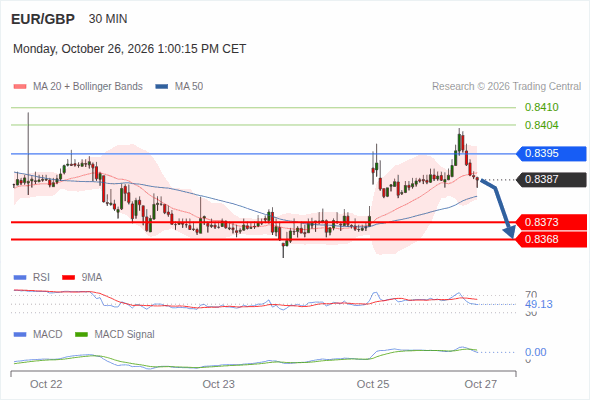Click the RSI 70 level label
Image resolution: width=590 pixels, height=400 pixels.
[531, 294]
